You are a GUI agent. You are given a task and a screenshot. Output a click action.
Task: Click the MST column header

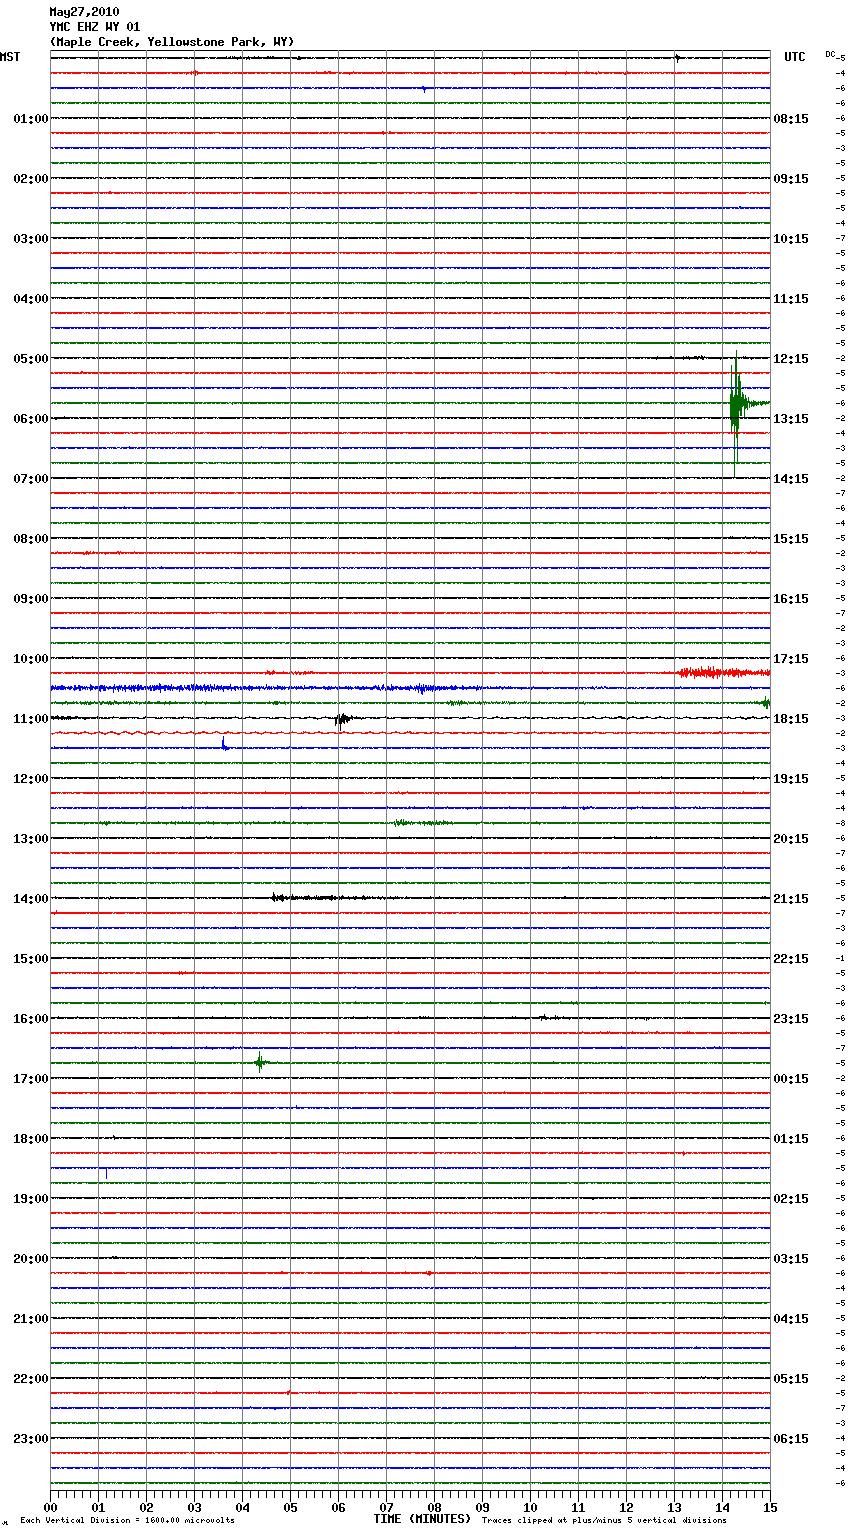click(x=10, y=57)
